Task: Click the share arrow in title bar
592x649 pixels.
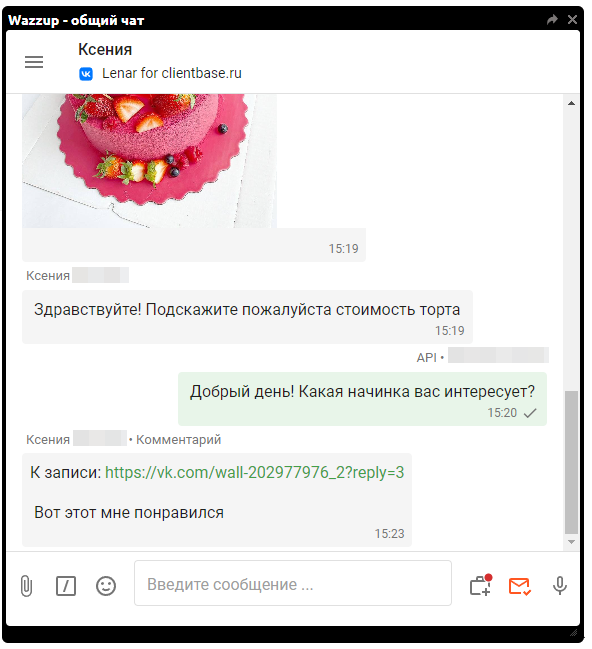Action: point(552,19)
